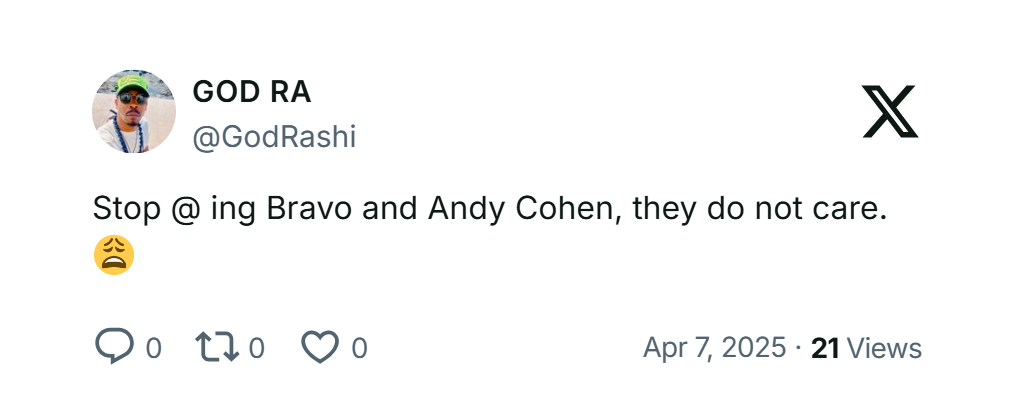The height and width of the screenshot is (420, 1010).
Task: Click the GOD RA display name
Action: coord(251,92)
